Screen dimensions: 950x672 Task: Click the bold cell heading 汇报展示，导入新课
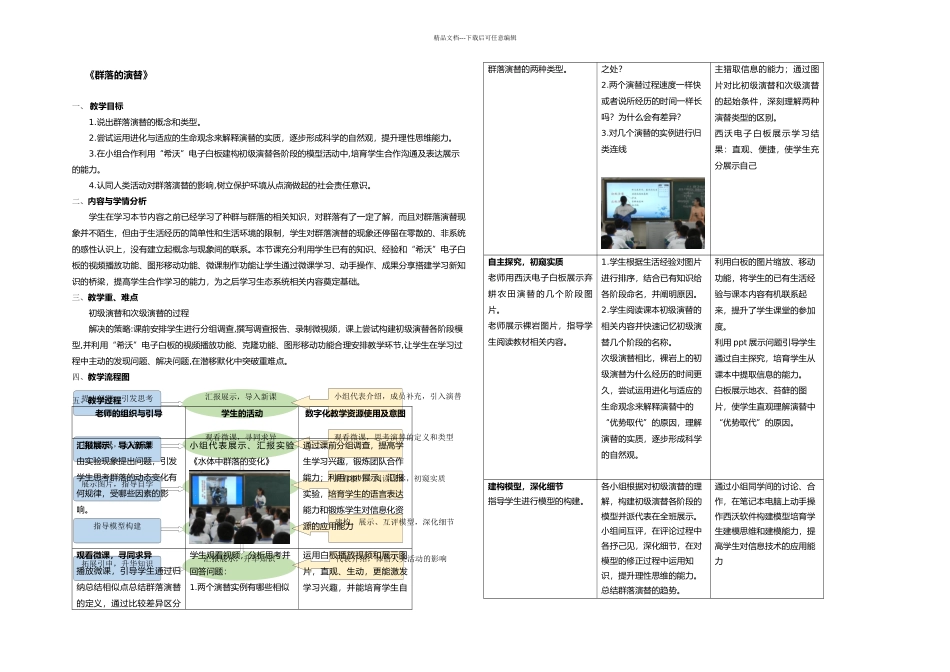115,445
